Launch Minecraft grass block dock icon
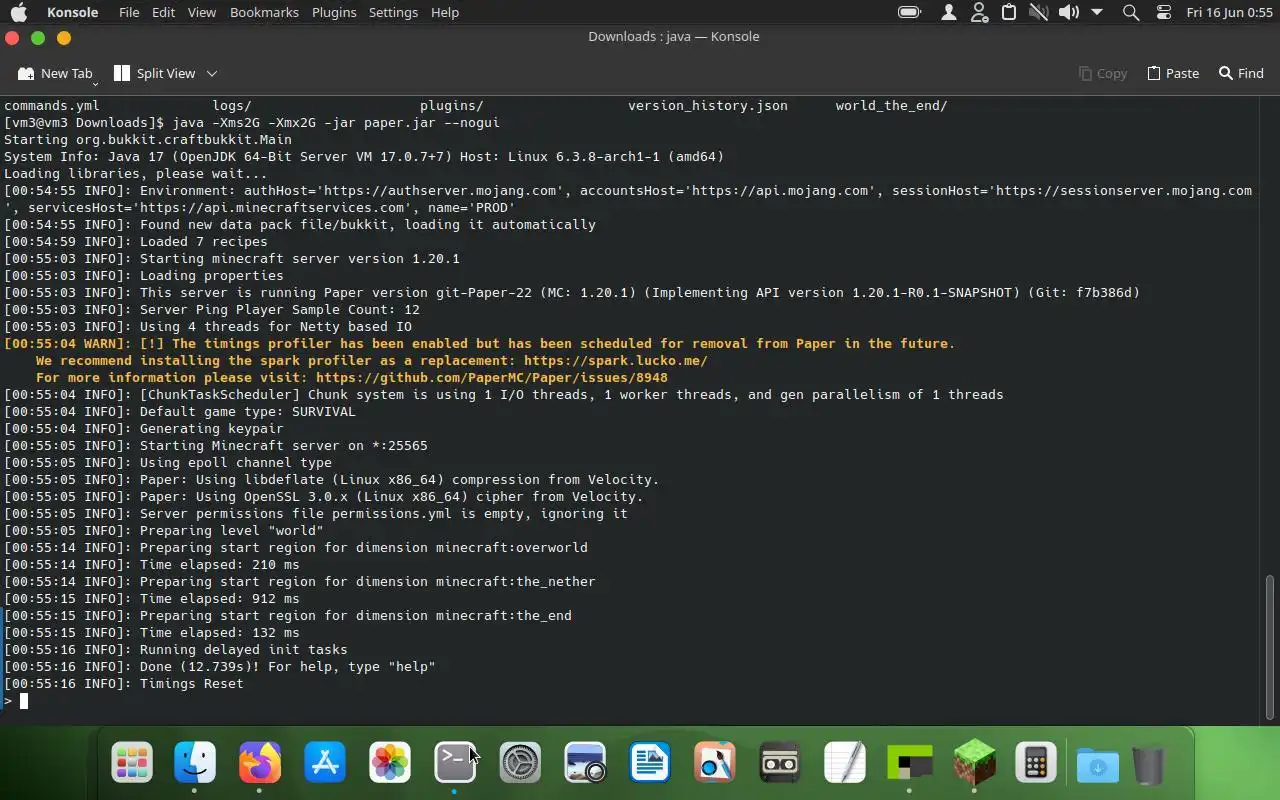The width and height of the screenshot is (1280, 800). [974, 763]
